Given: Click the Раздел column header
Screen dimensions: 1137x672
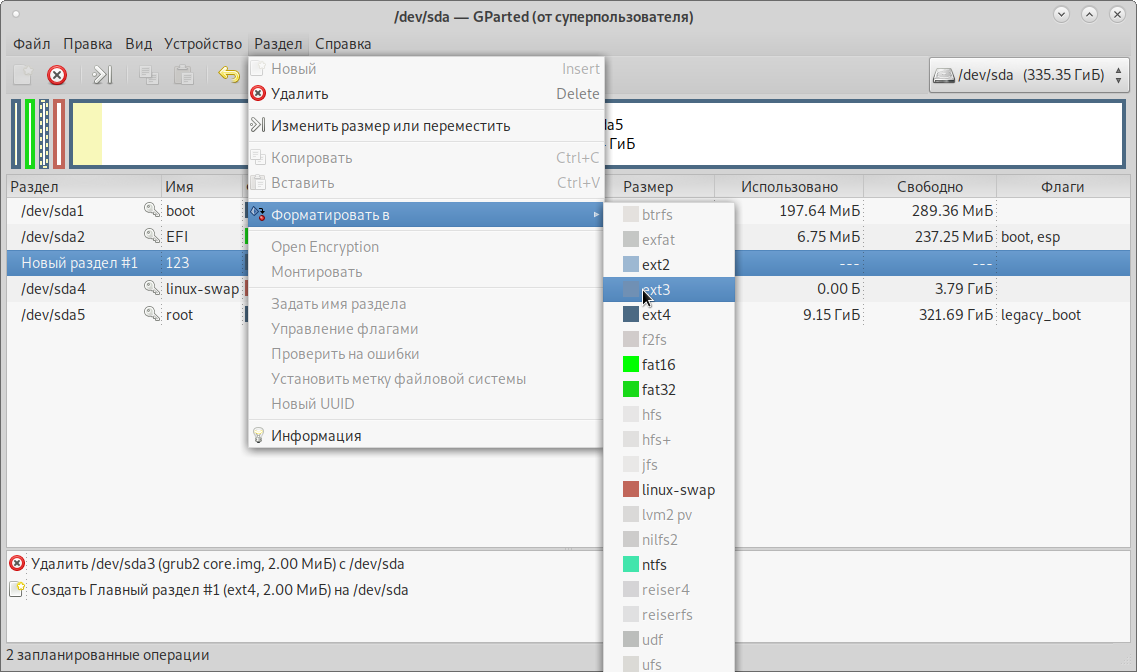Looking at the screenshot, I should pos(84,186).
